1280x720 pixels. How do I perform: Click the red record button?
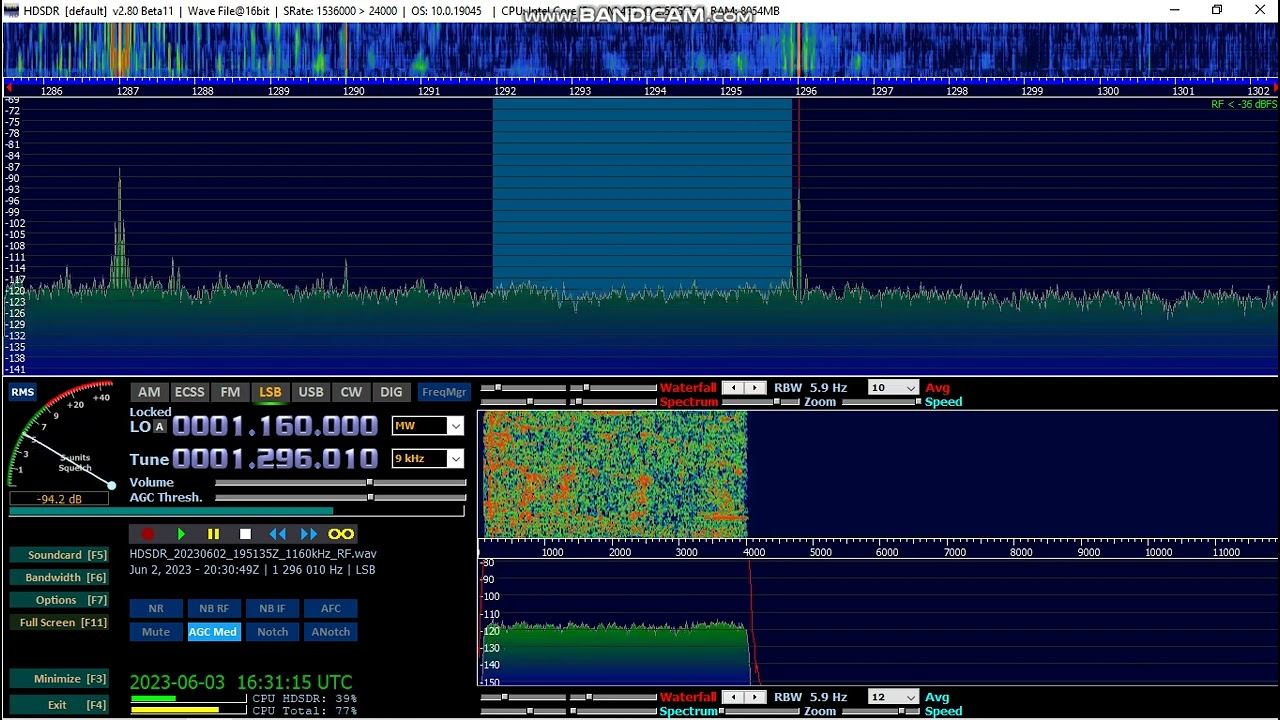click(x=148, y=534)
